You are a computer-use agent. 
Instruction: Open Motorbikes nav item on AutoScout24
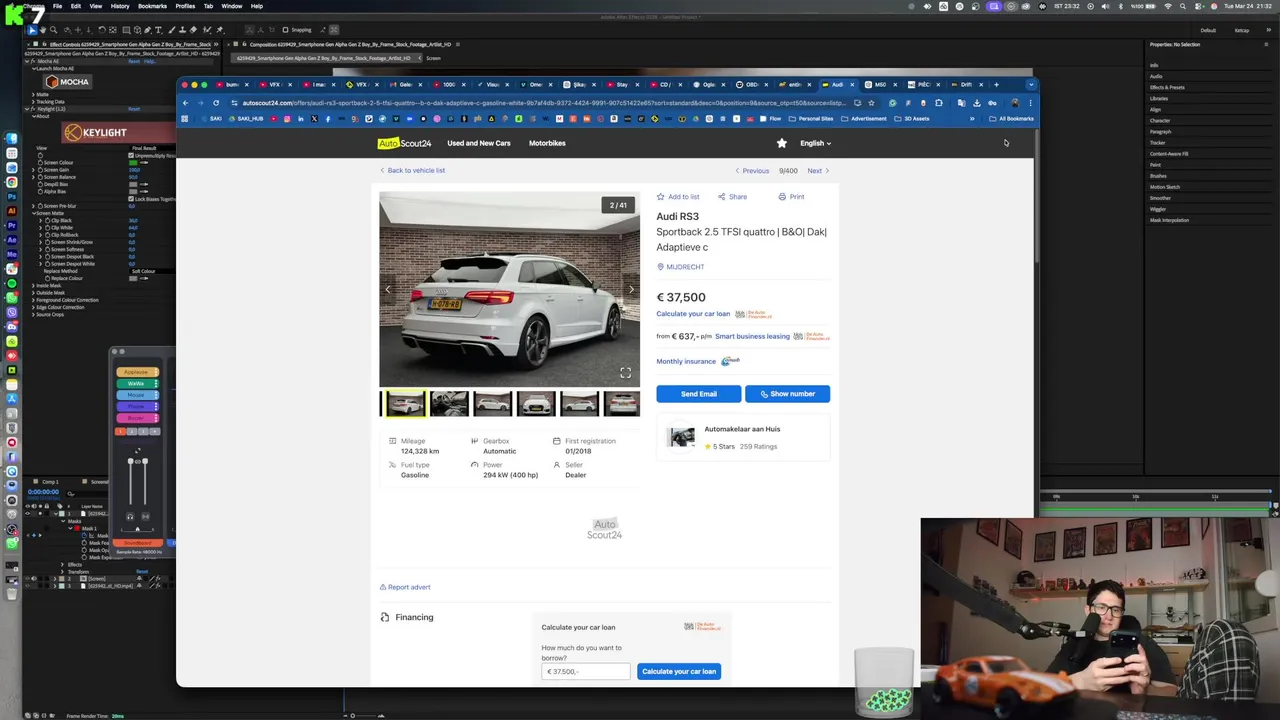point(547,143)
